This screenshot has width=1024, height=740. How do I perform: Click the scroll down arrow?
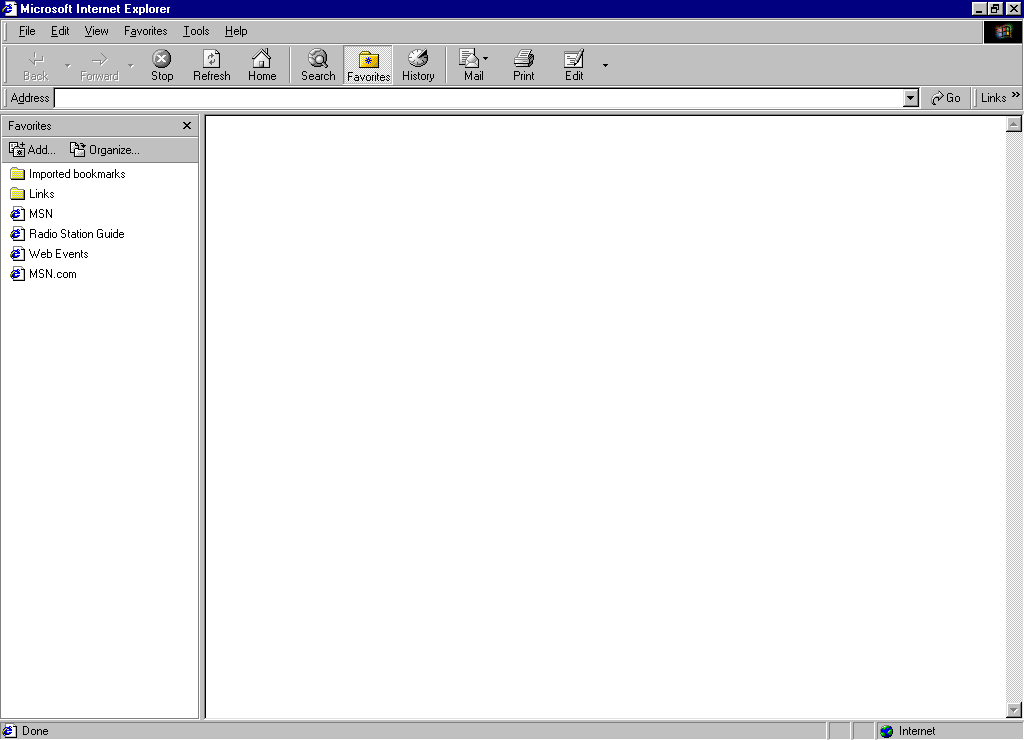[1014, 709]
